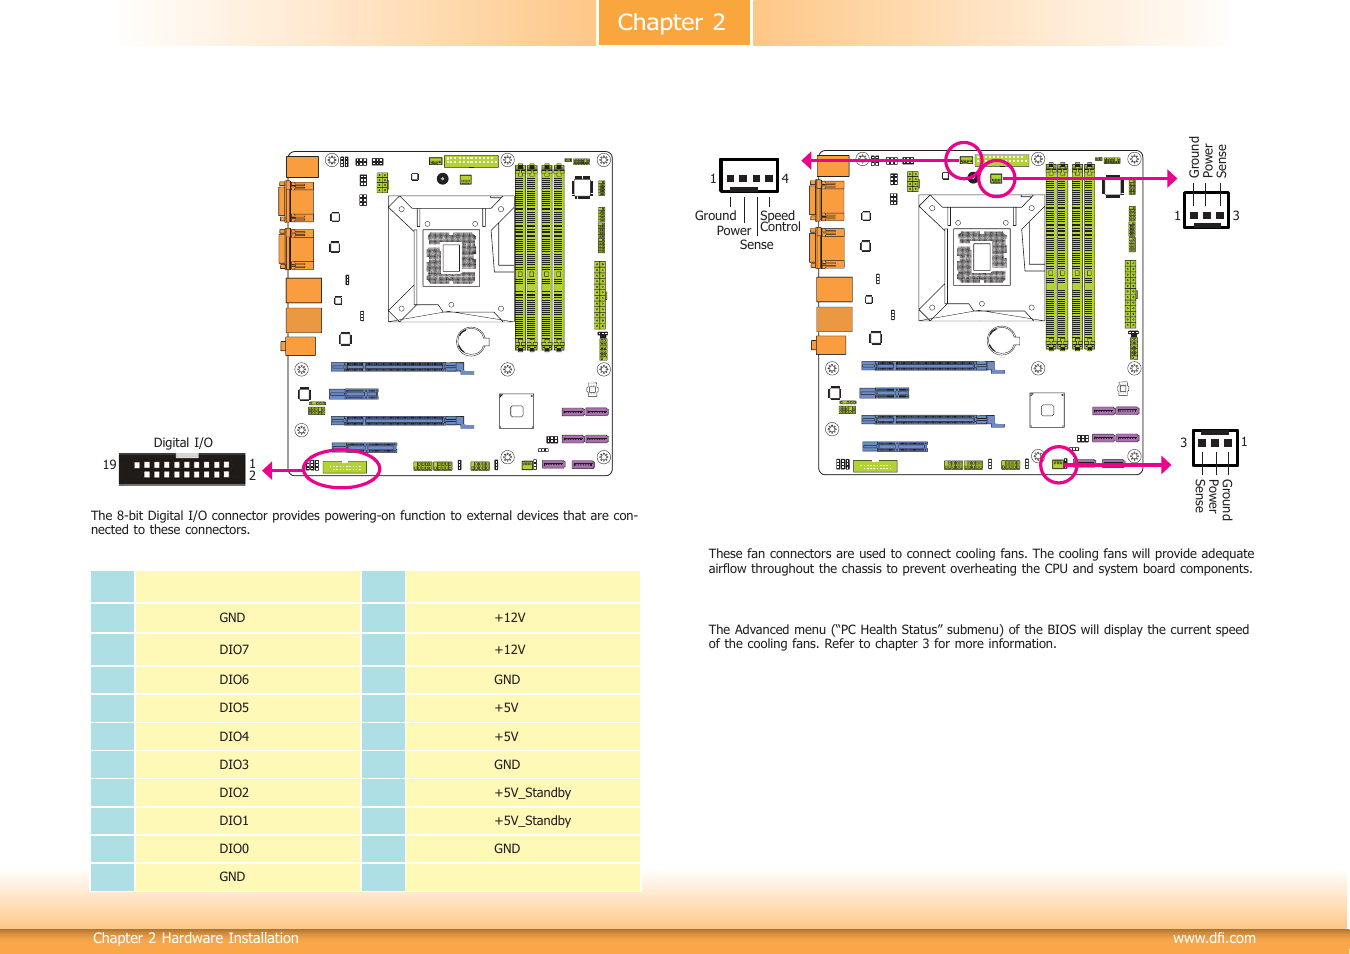Image resolution: width=1350 pixels, height=954 pixels.
Task: Click the top long PCIe slot on left board
Action: click(402, 368)
